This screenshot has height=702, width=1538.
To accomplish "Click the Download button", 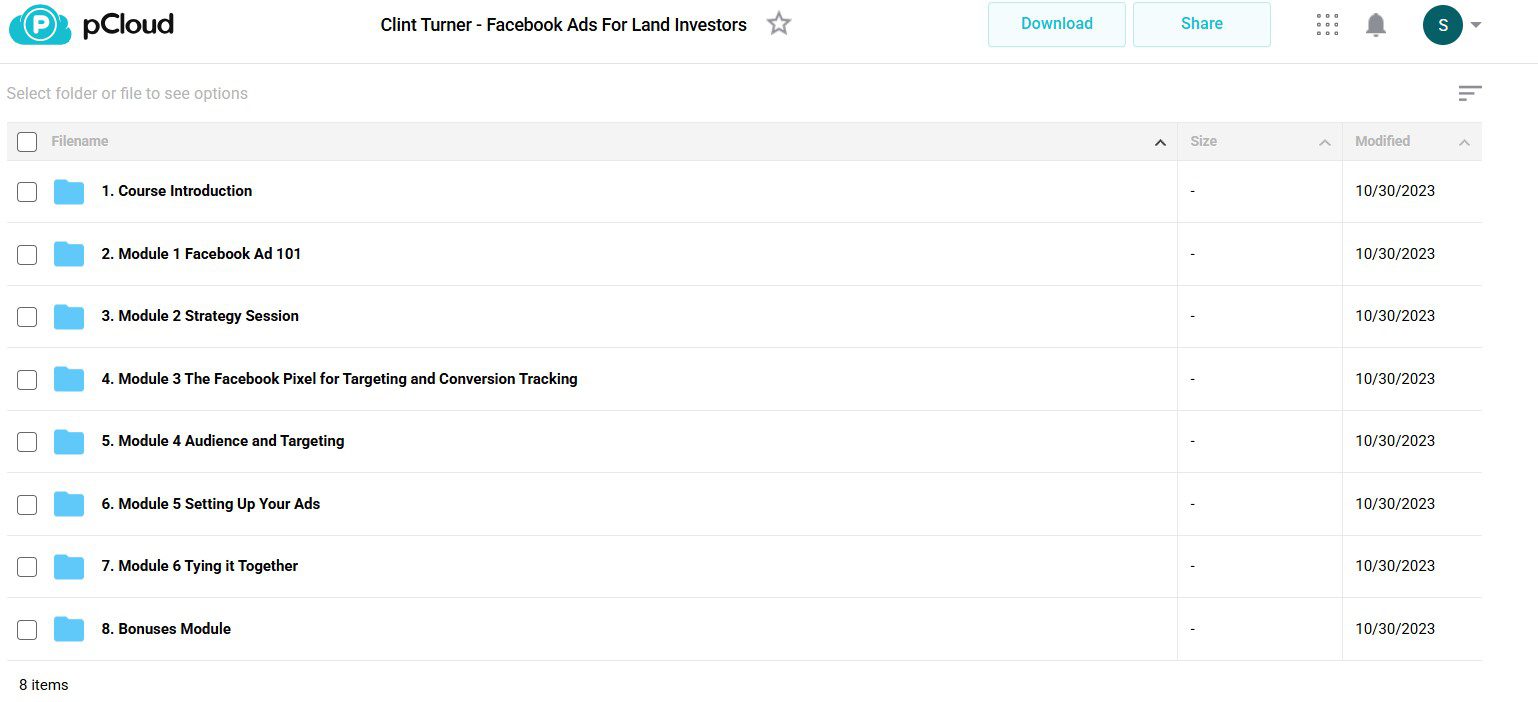I will (x=1057, y=24).
